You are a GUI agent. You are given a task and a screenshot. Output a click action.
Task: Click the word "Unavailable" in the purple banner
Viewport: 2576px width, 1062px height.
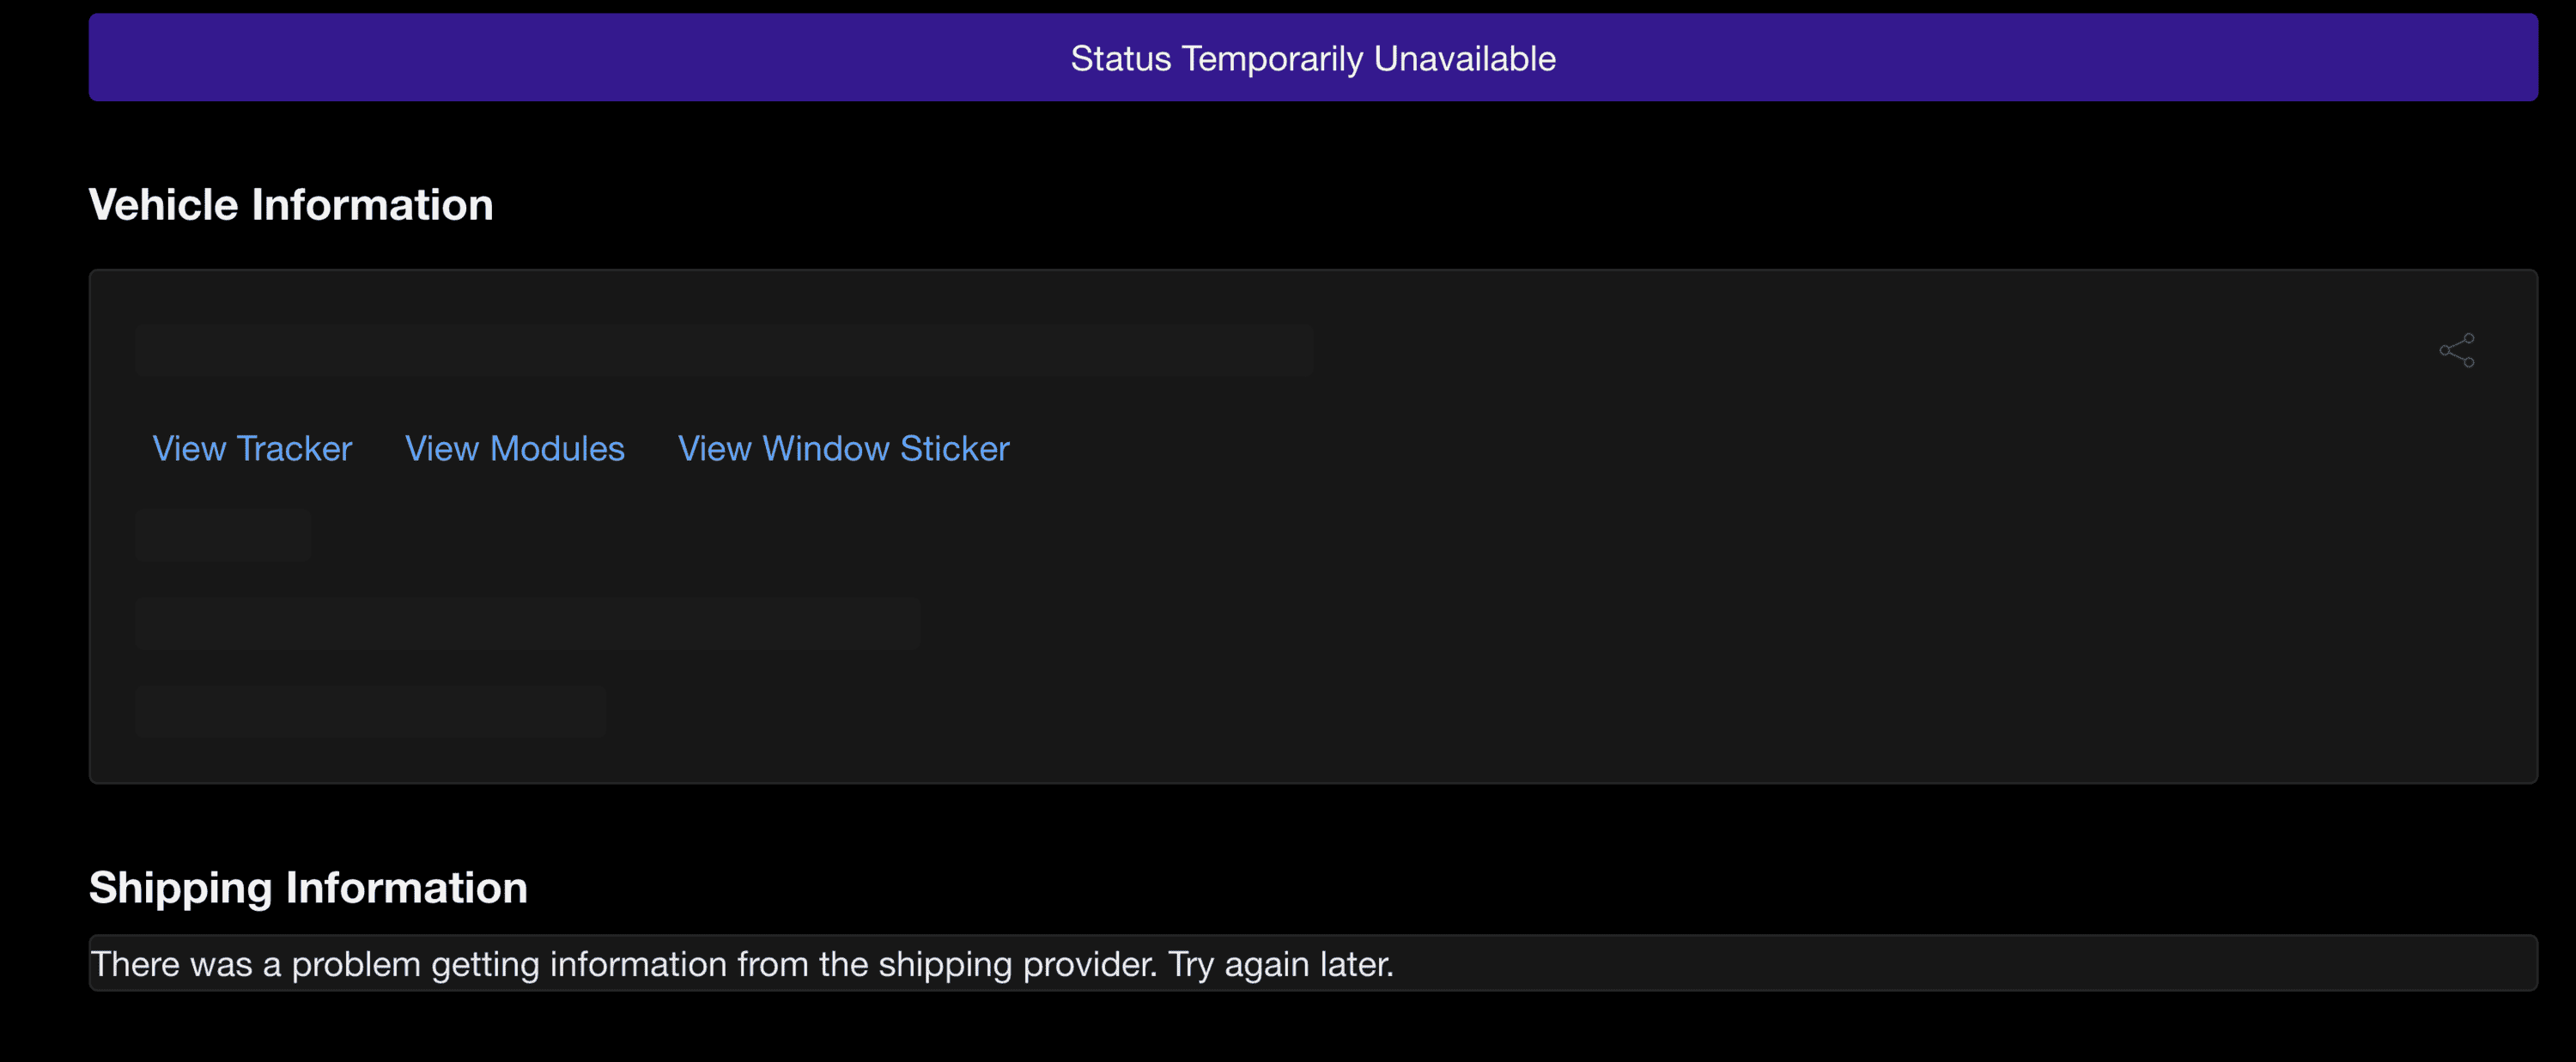click(x=1464, y=59)
